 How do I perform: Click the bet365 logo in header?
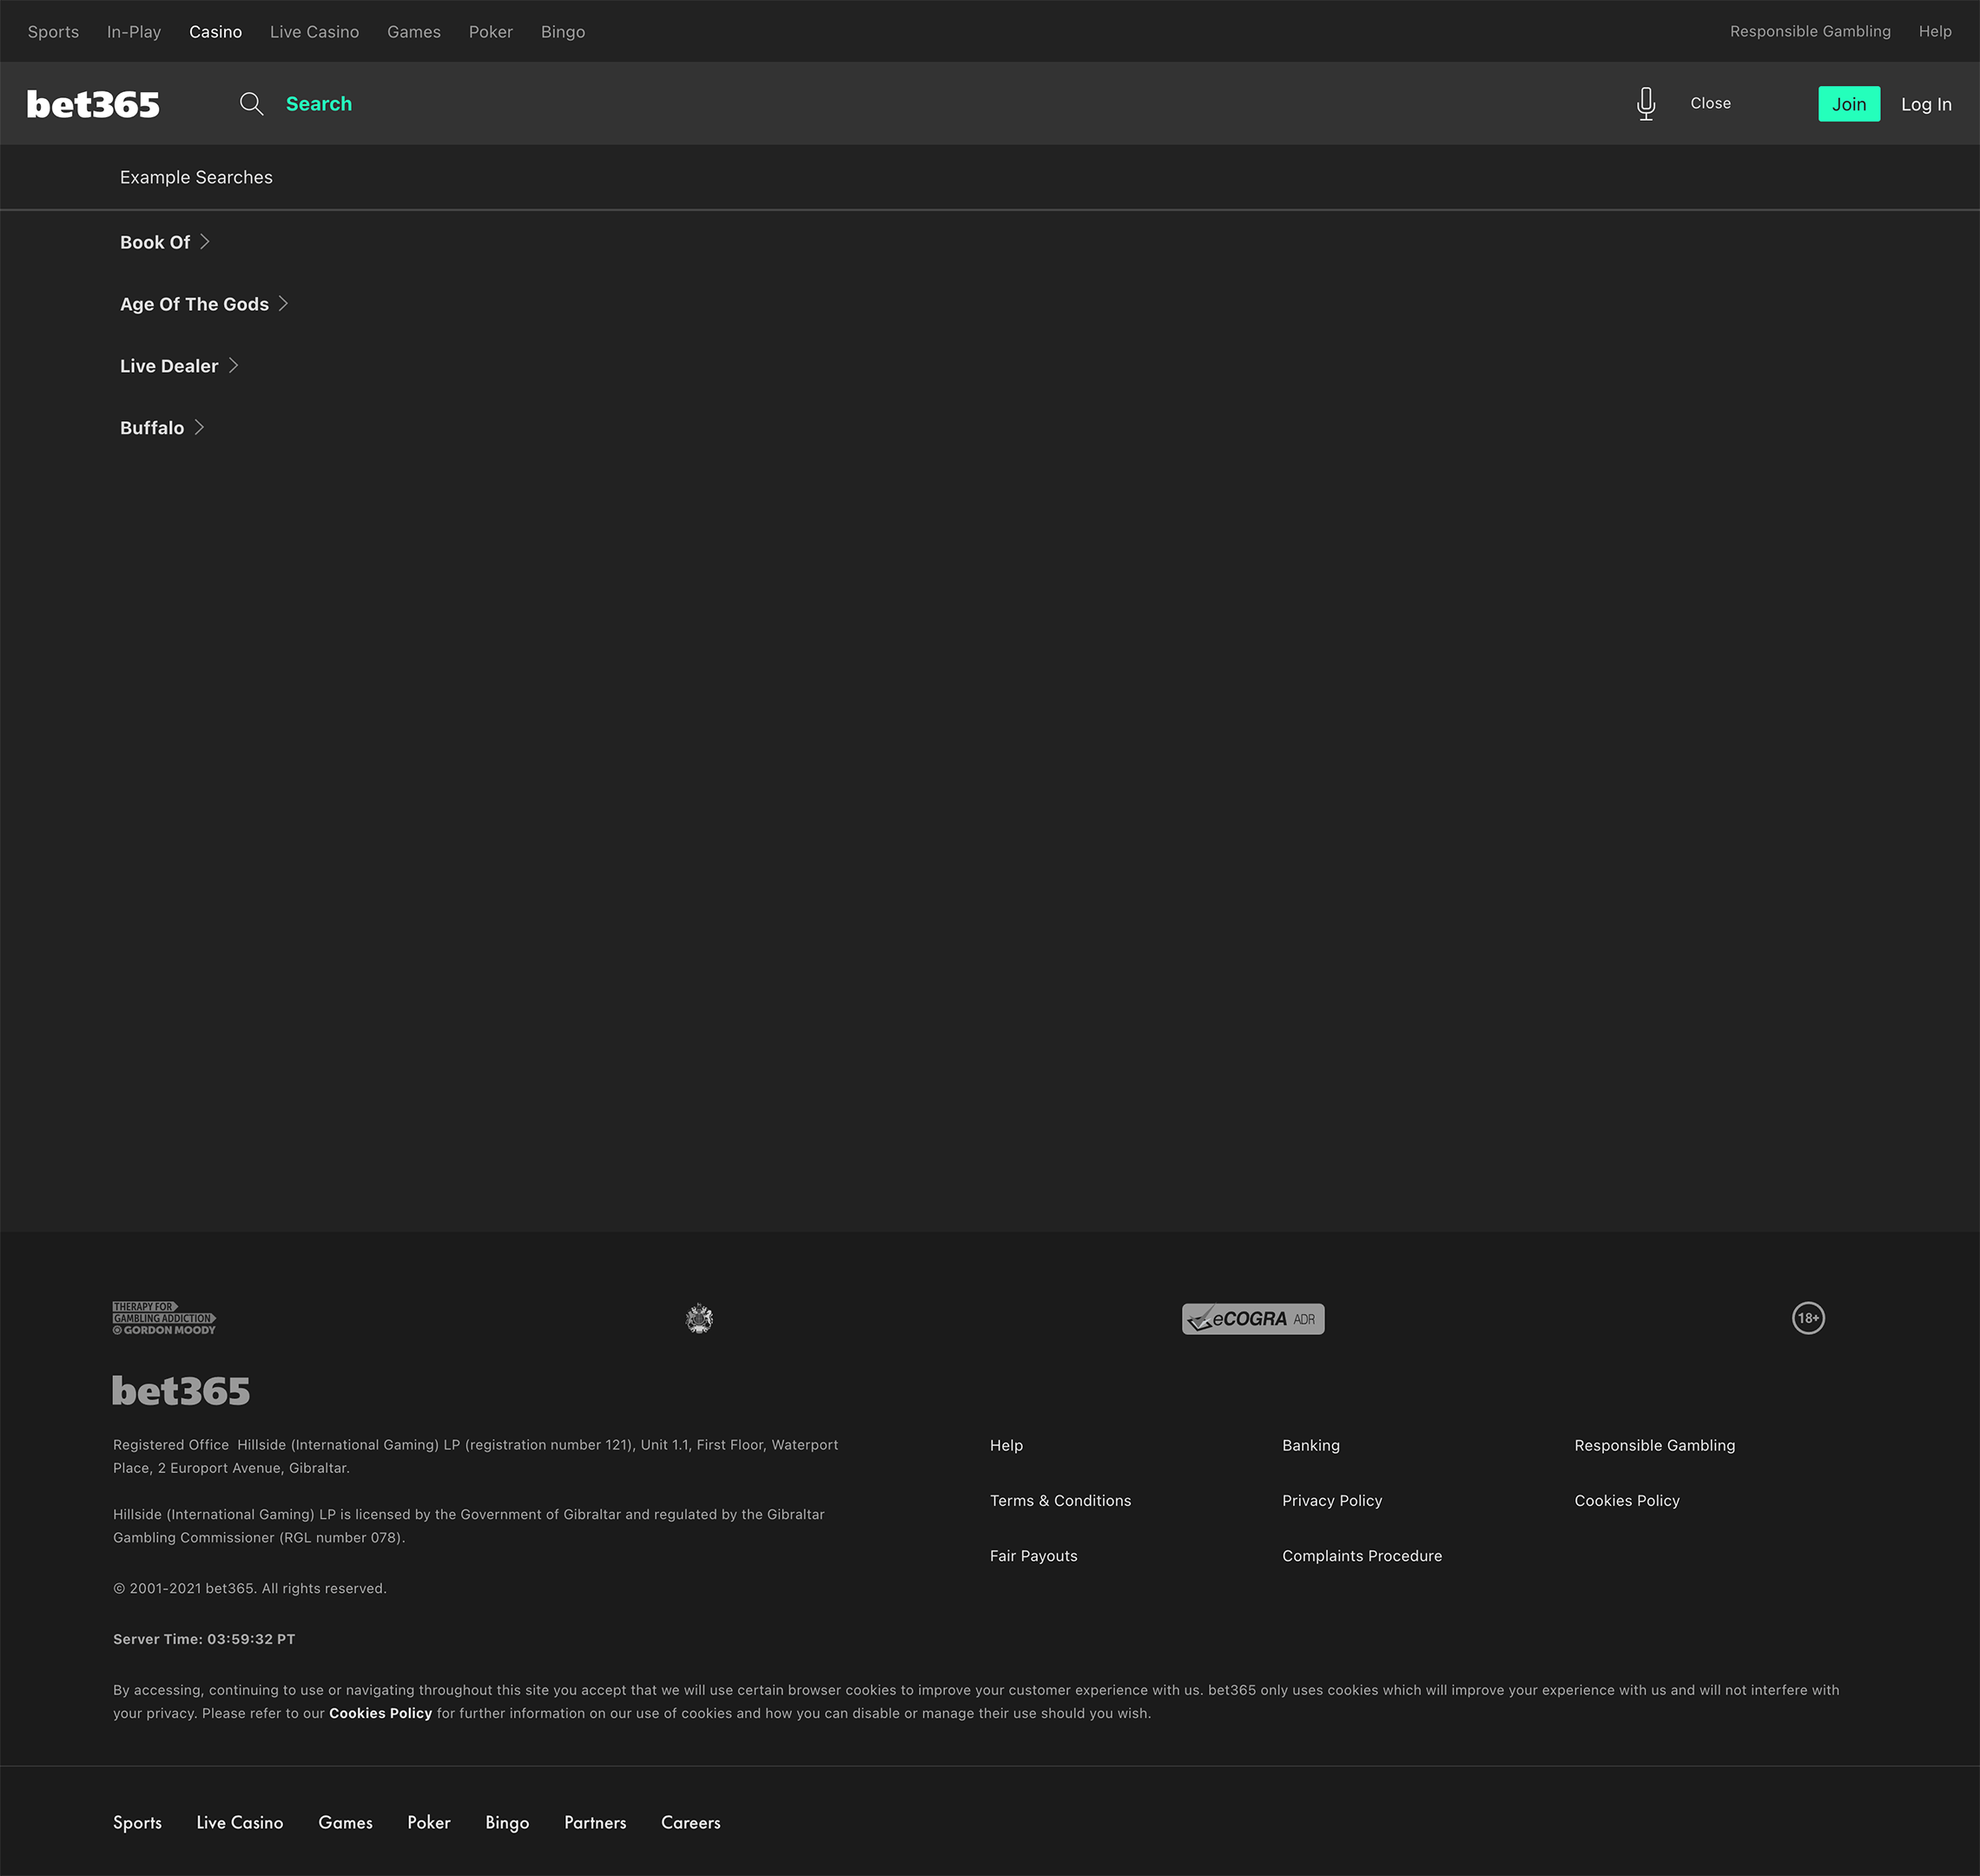[x=93, y=104]
